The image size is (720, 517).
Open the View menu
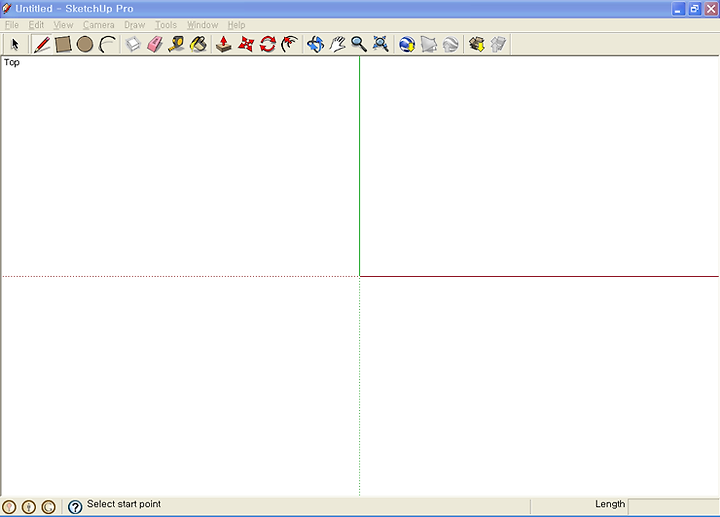(x=63, y=25)
